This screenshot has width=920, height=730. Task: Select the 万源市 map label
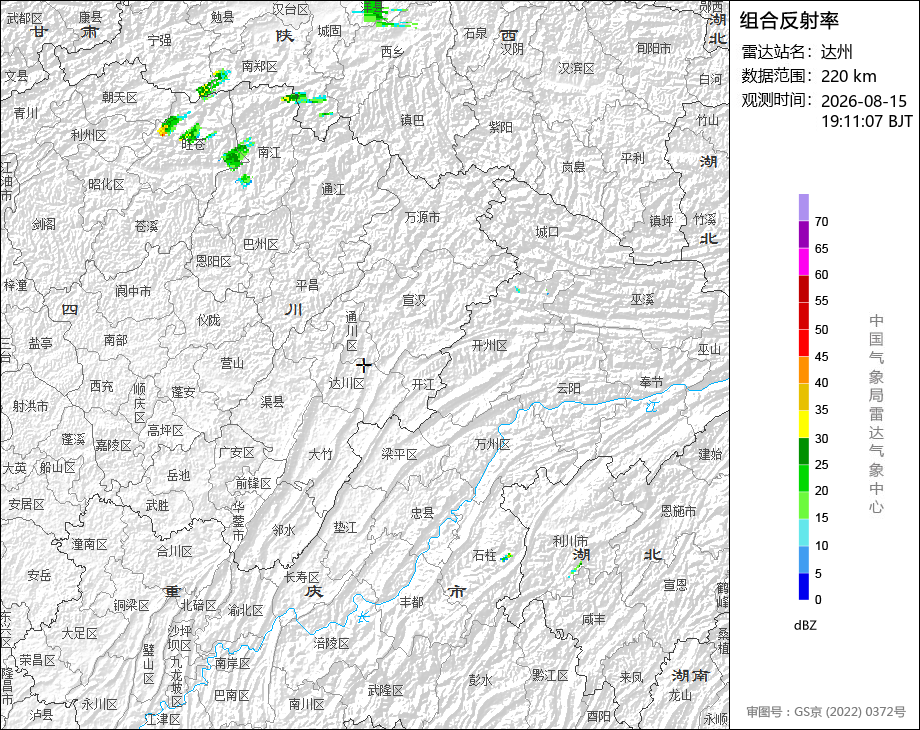422,217
